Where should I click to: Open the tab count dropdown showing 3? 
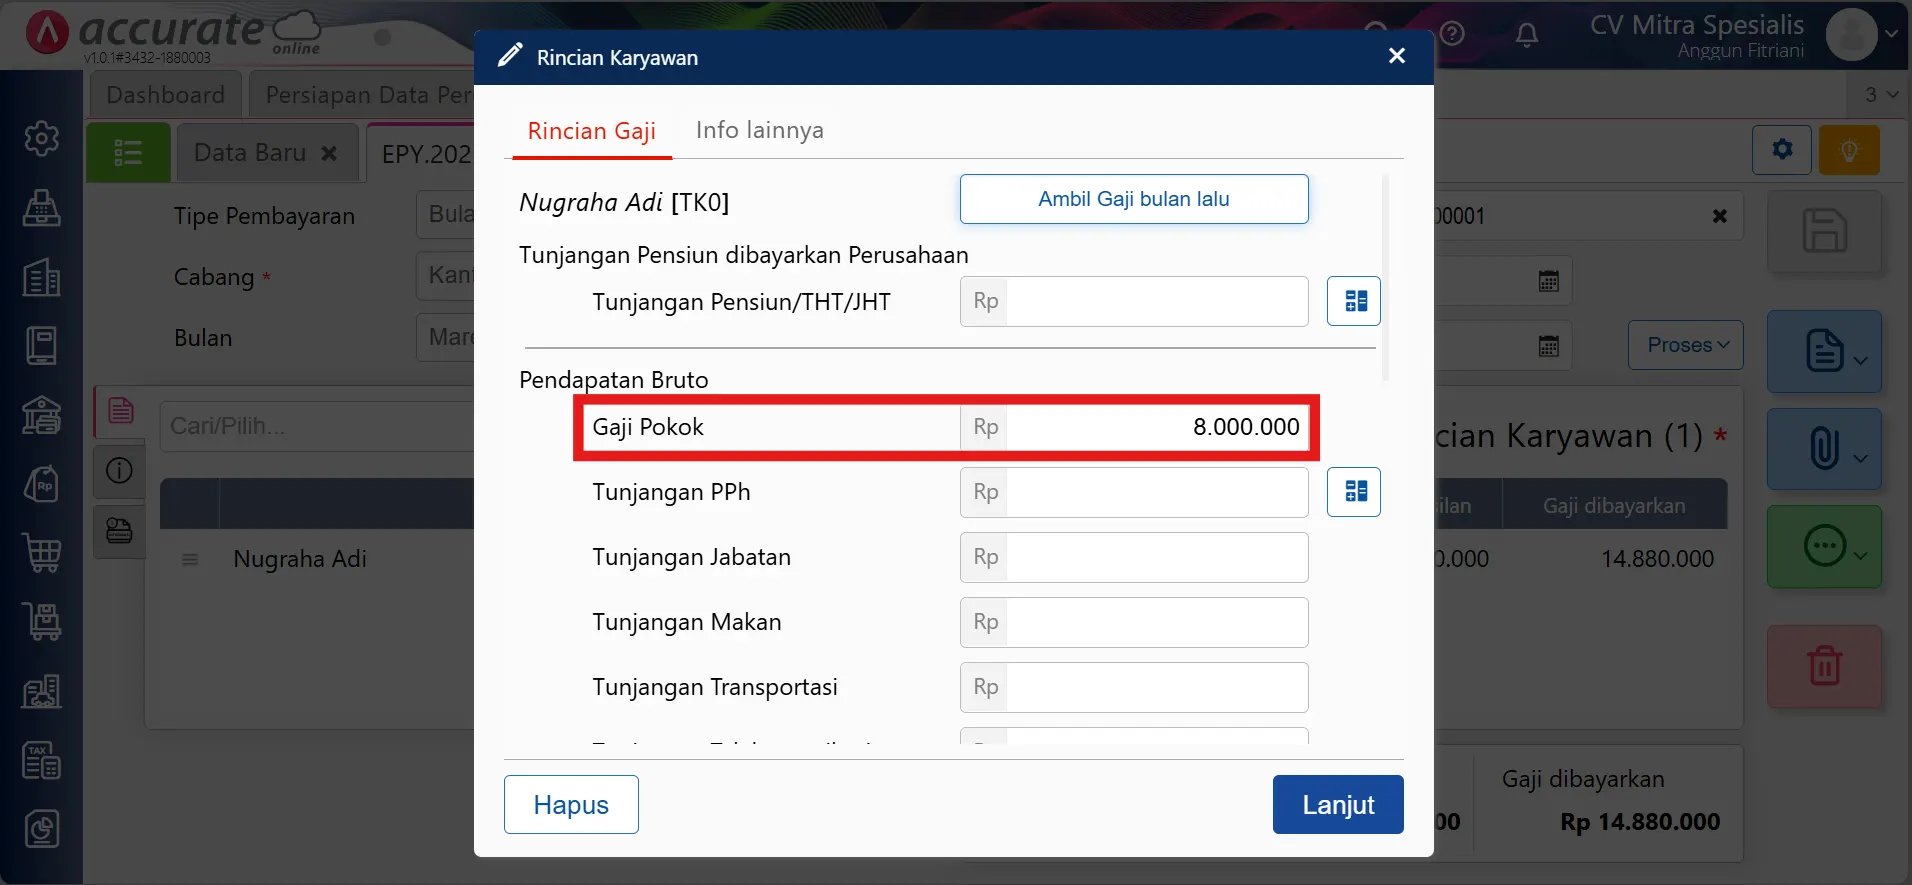pyautogui.click(x=1880, y=95)
